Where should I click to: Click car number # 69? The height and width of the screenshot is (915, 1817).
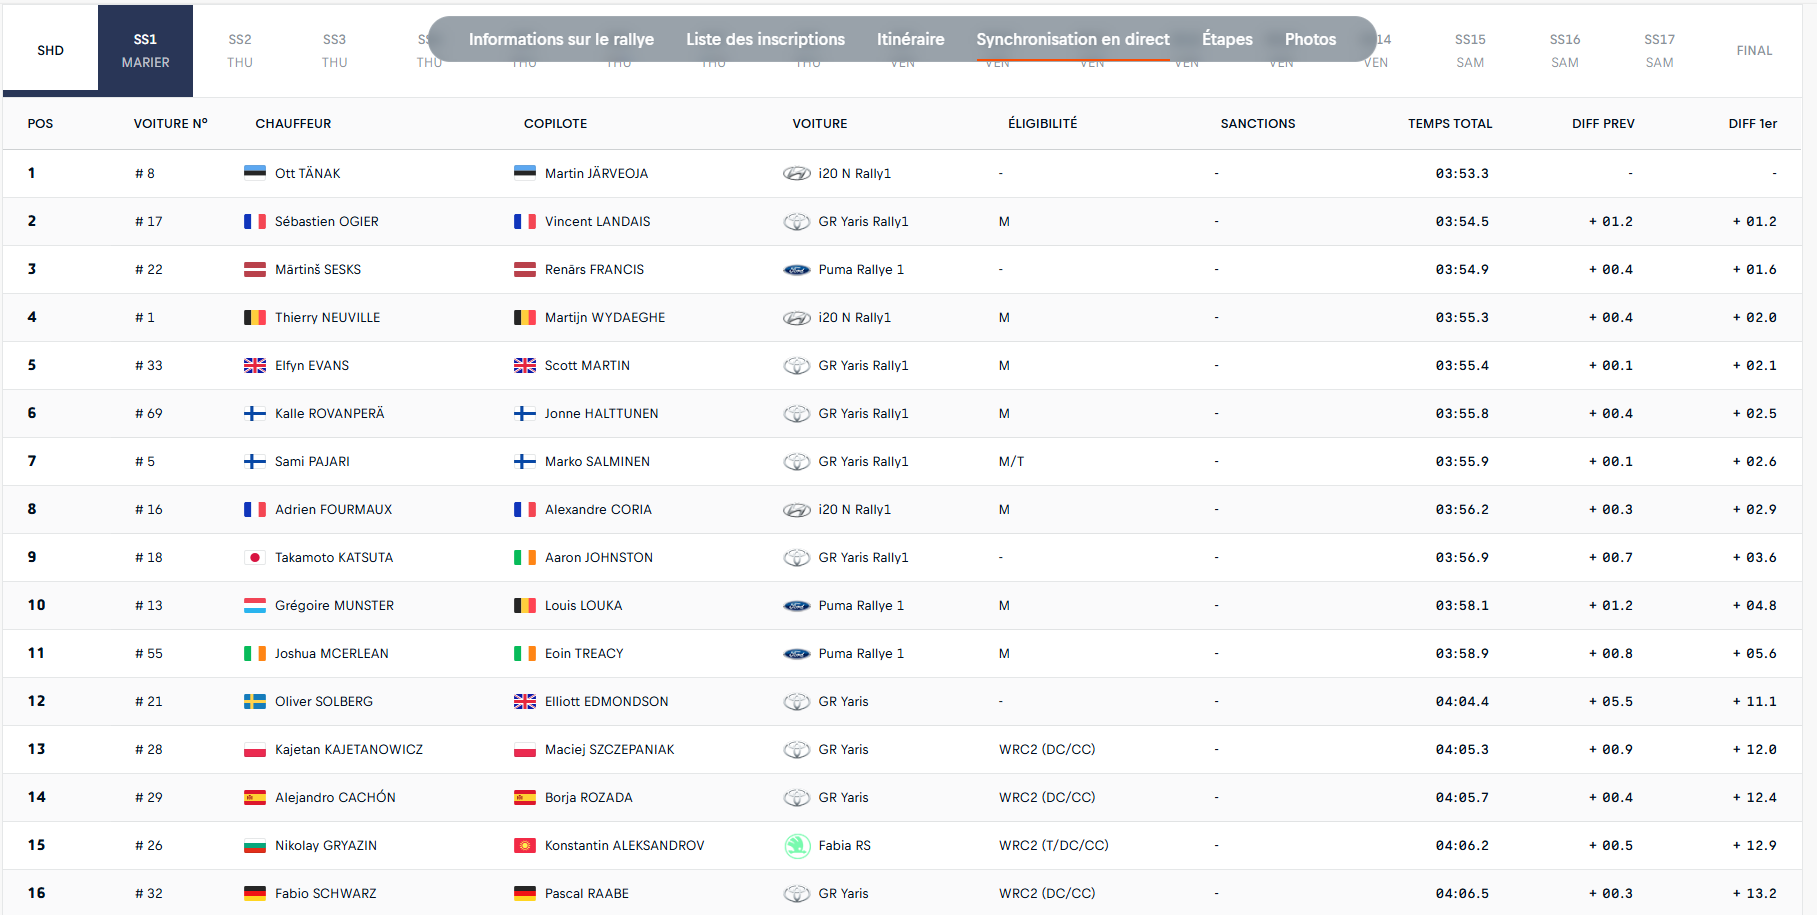149,414
